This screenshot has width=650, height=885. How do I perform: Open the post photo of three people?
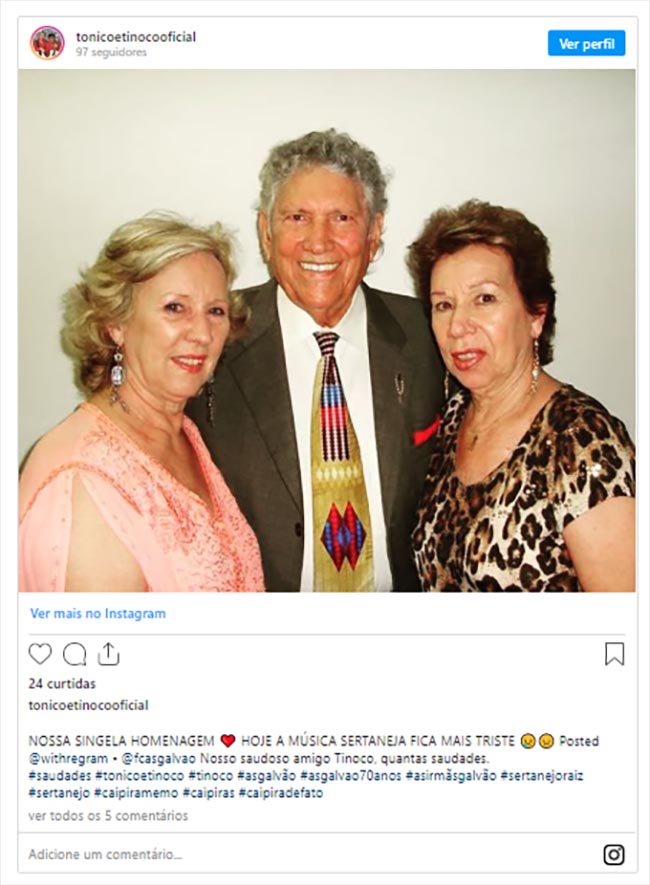(327, 331)
